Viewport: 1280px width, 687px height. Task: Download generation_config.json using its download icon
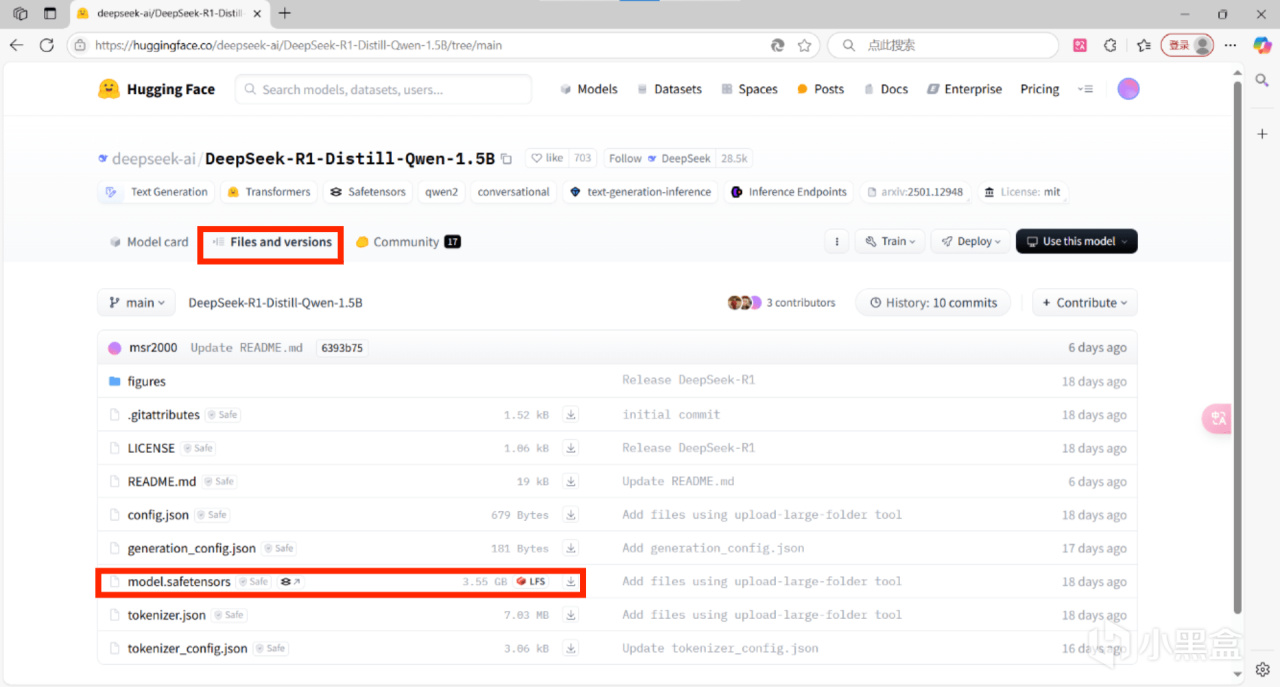click(571, 548)
